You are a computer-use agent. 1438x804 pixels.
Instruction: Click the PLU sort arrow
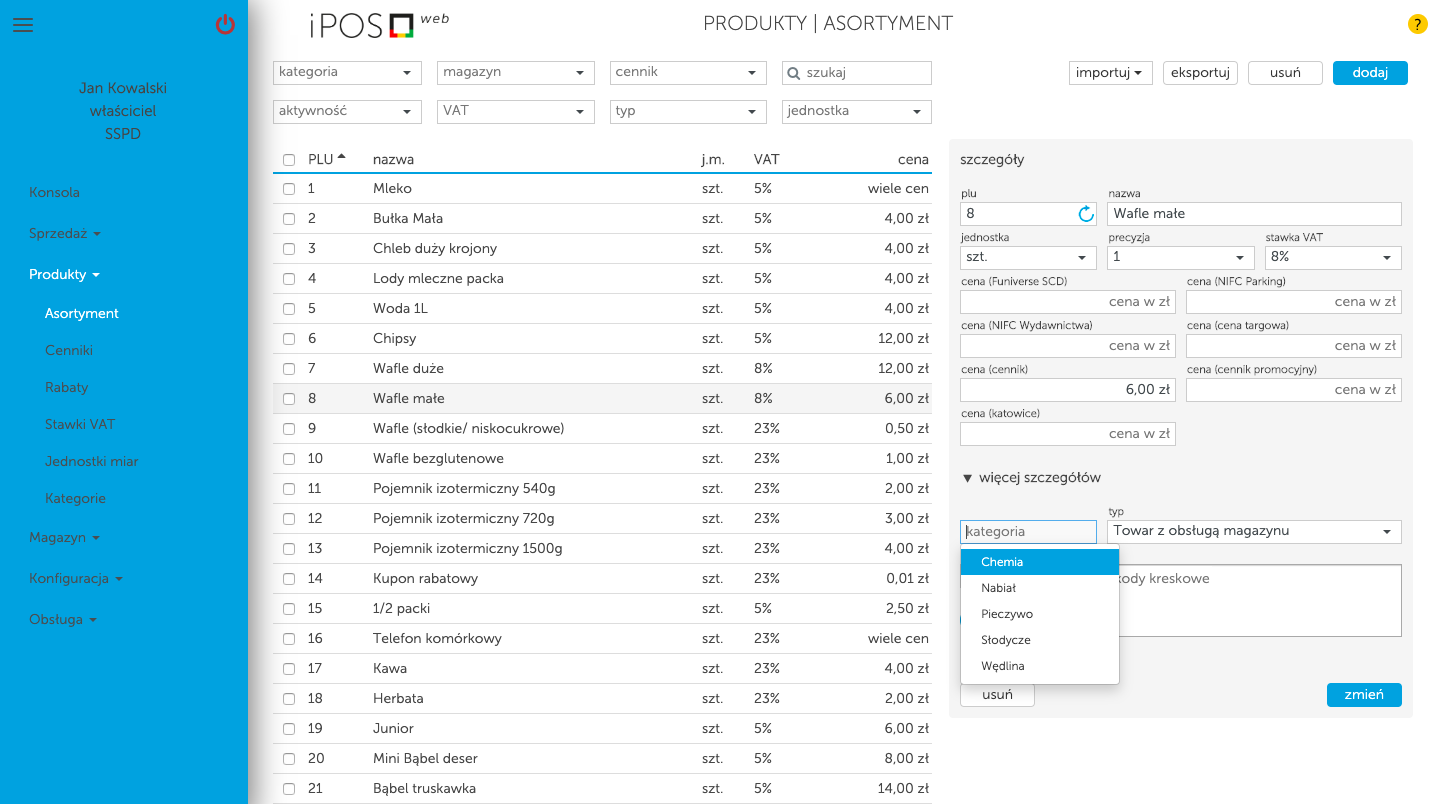pyautogui.click(x=342, y=157)
